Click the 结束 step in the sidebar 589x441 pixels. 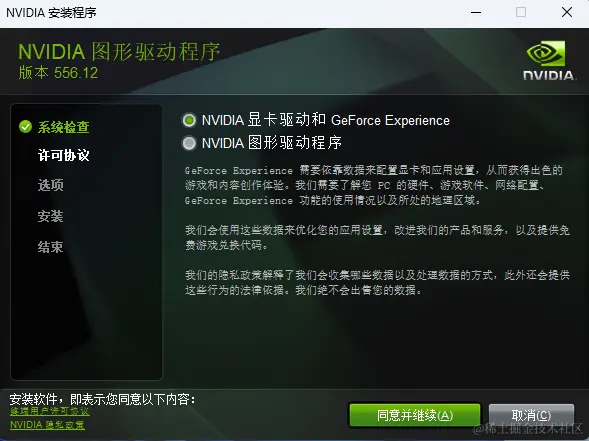[50, 247]
